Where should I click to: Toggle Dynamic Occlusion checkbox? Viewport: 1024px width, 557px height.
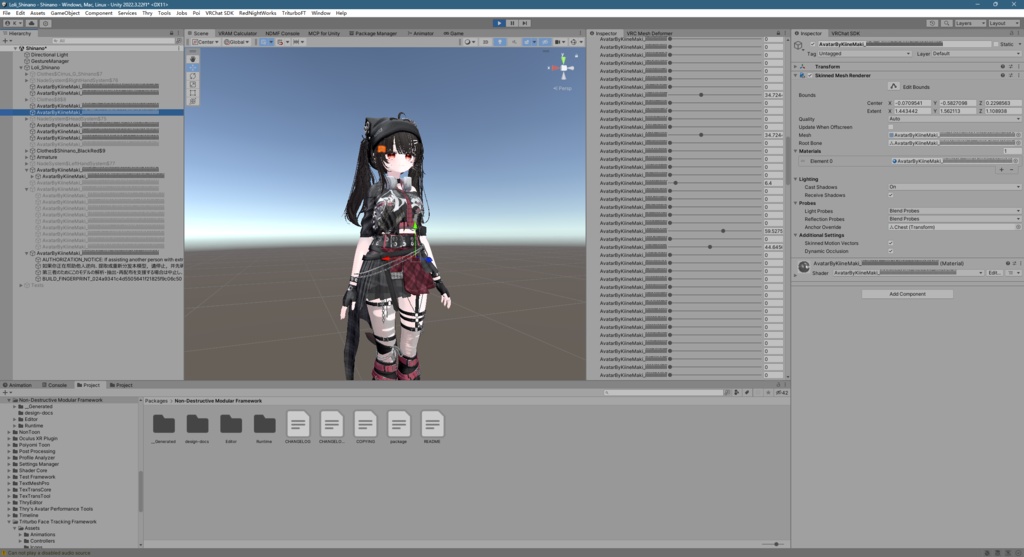[x=891, y=251]
